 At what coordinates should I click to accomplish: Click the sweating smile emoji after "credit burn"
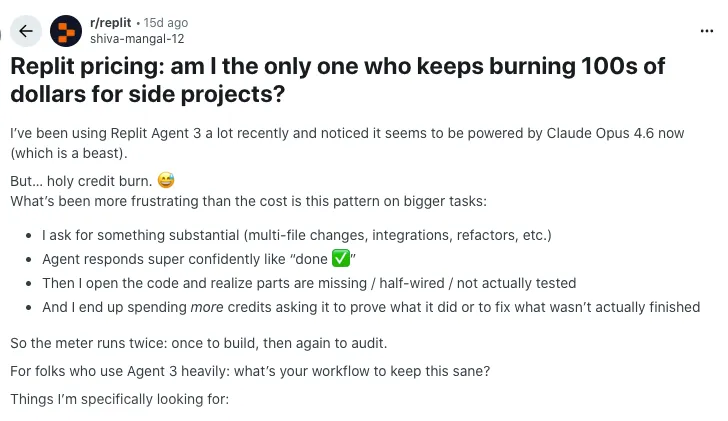tap(166, 181)
